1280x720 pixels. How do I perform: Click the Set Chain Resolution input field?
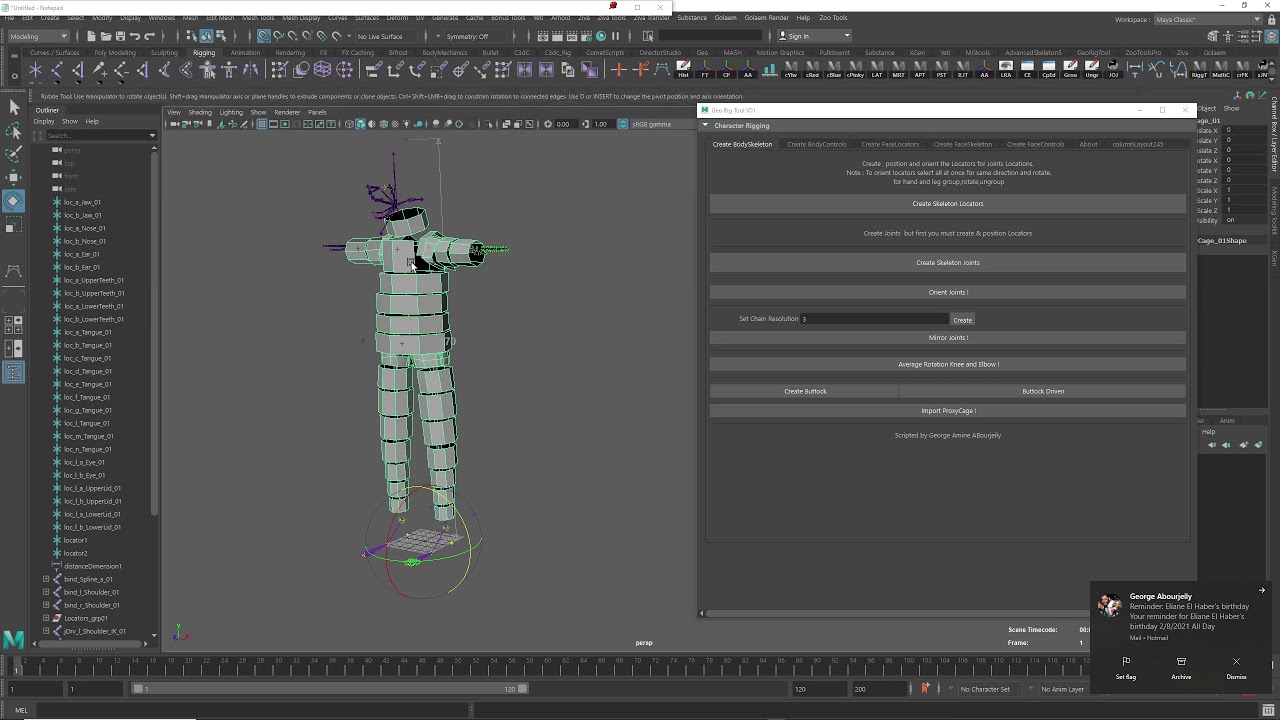tap(874, 319)
